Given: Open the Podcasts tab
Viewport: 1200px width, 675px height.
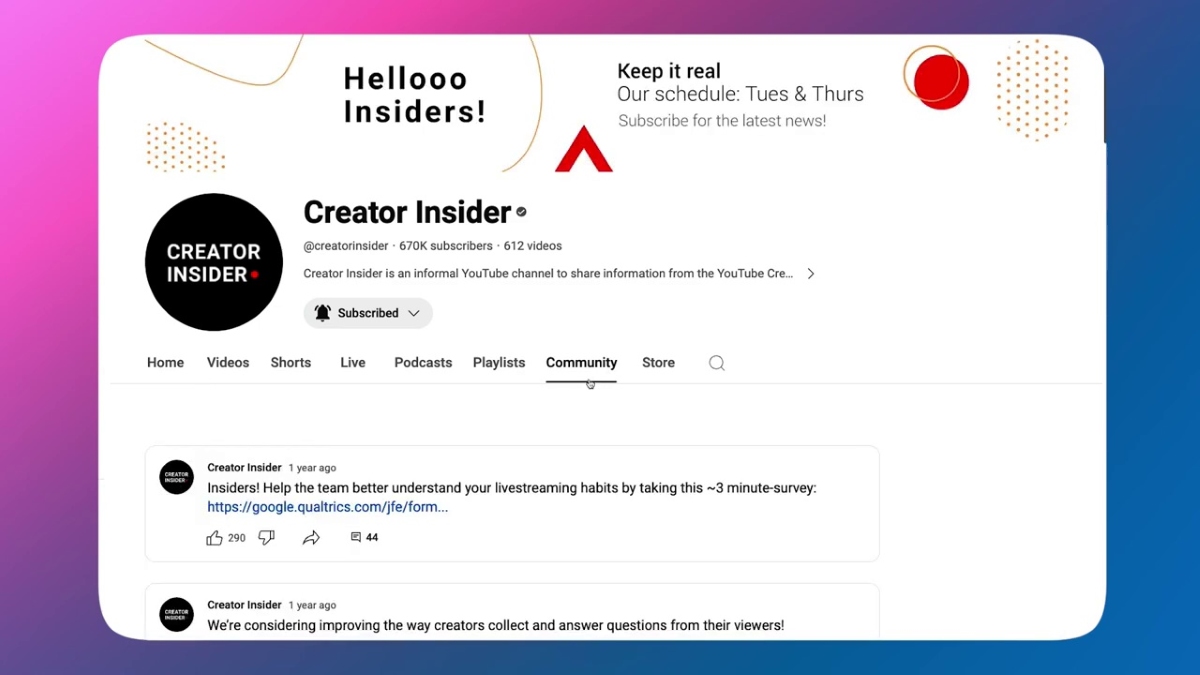Looking at the screenshot, I should click(x=423, y=363).
